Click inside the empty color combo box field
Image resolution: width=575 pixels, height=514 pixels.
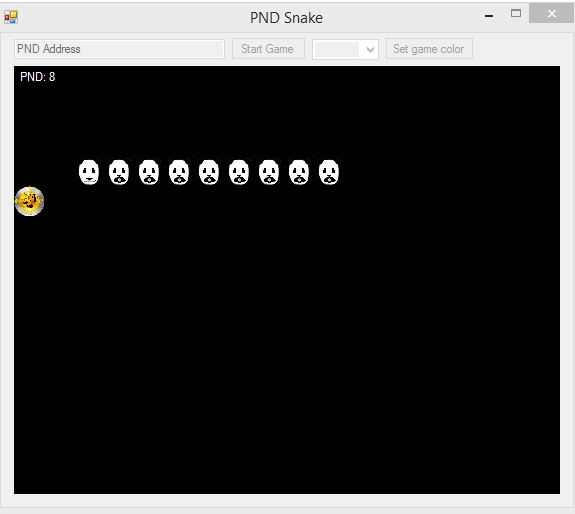(x=337, y=49)
